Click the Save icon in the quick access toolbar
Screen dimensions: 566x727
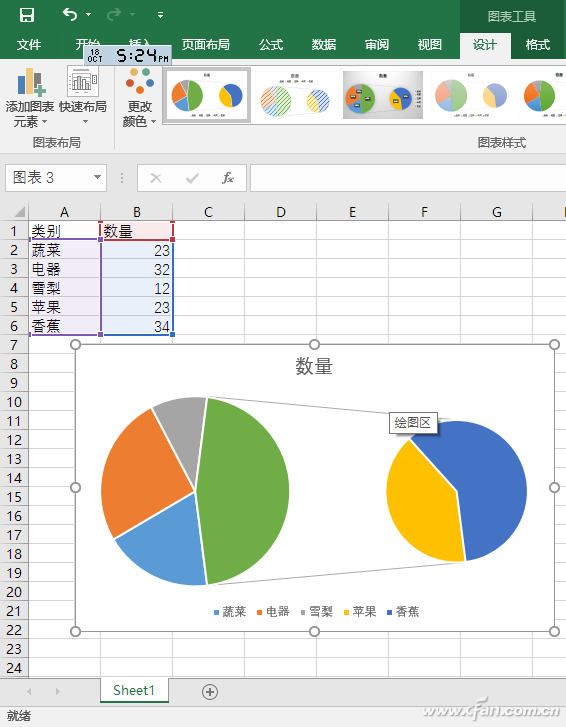(26, 15)
